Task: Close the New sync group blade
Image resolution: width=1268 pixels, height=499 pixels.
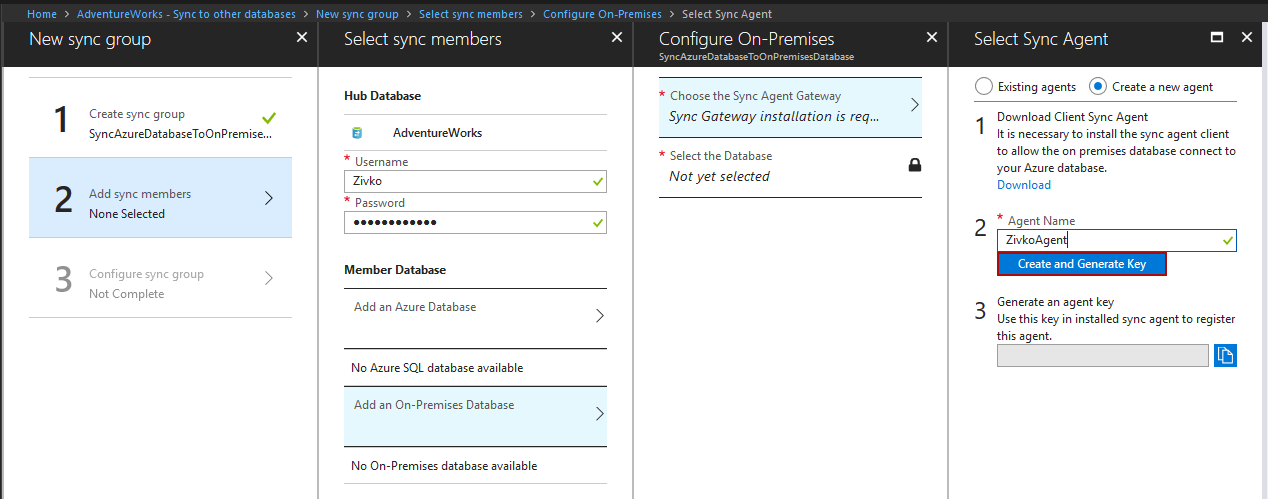Action: (x=302, y=37)
